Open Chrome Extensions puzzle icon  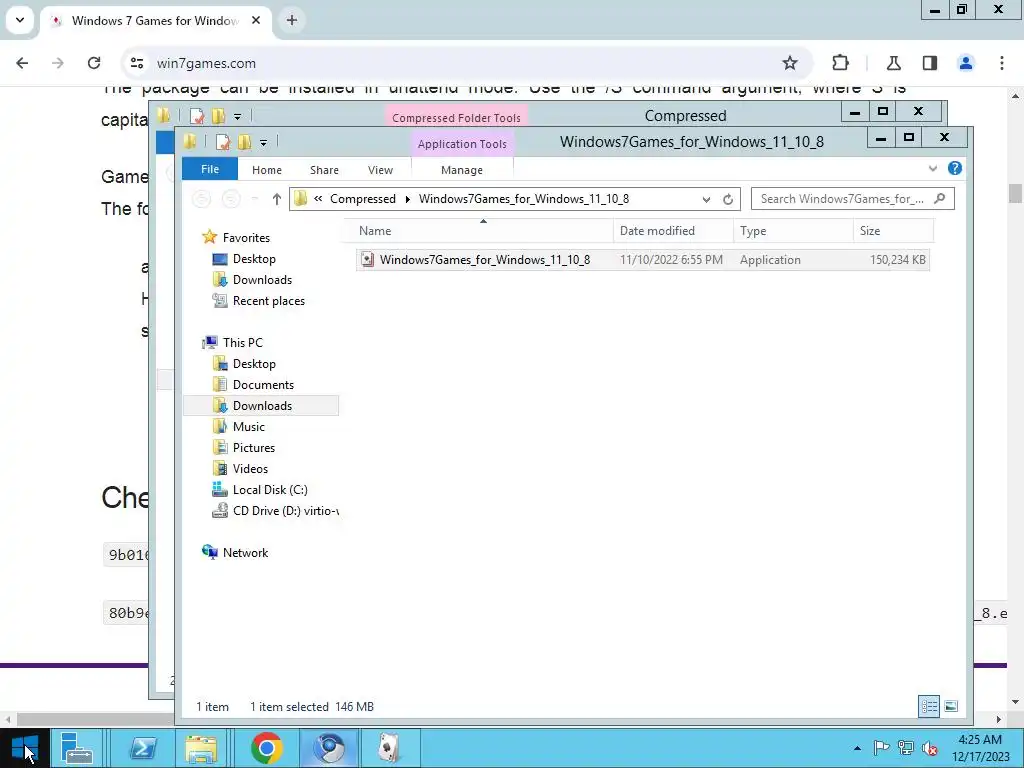[840, 63]
